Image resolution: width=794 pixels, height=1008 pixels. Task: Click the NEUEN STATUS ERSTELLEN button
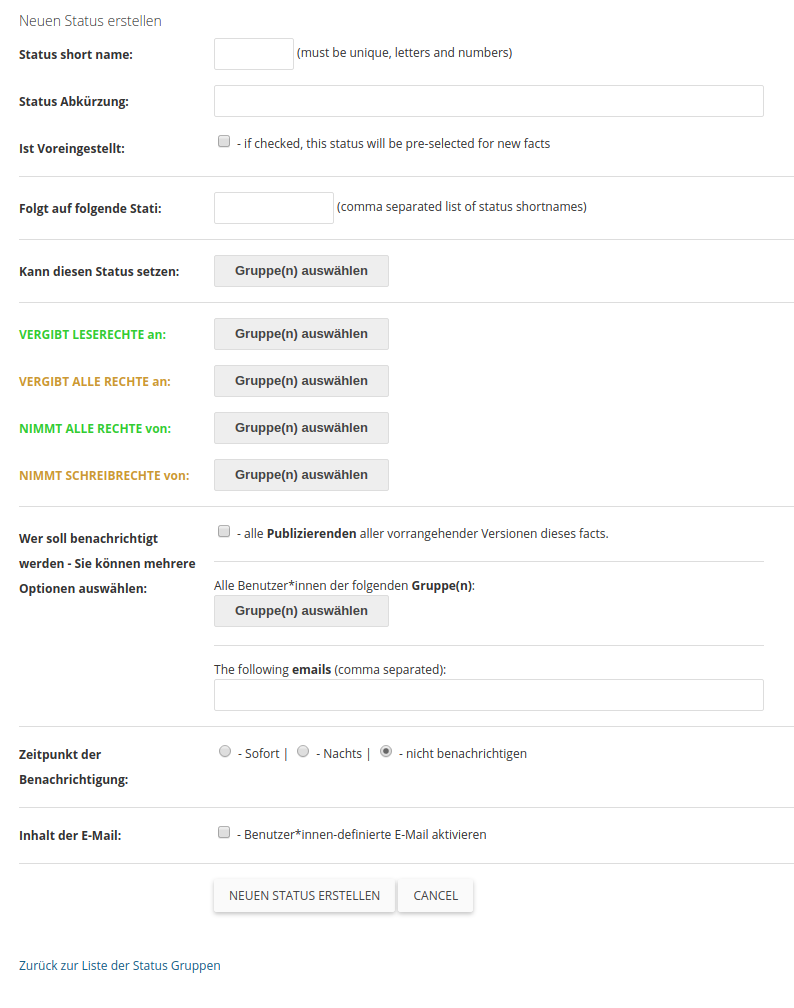(304, 896)
